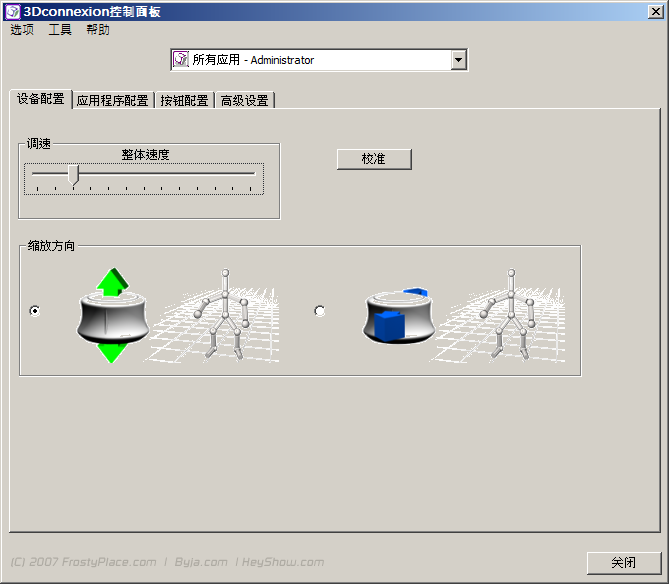This screenshot has width=669, height=584.
Task: Expand the 所有应用 dropdown arrow
Action: 458,60
